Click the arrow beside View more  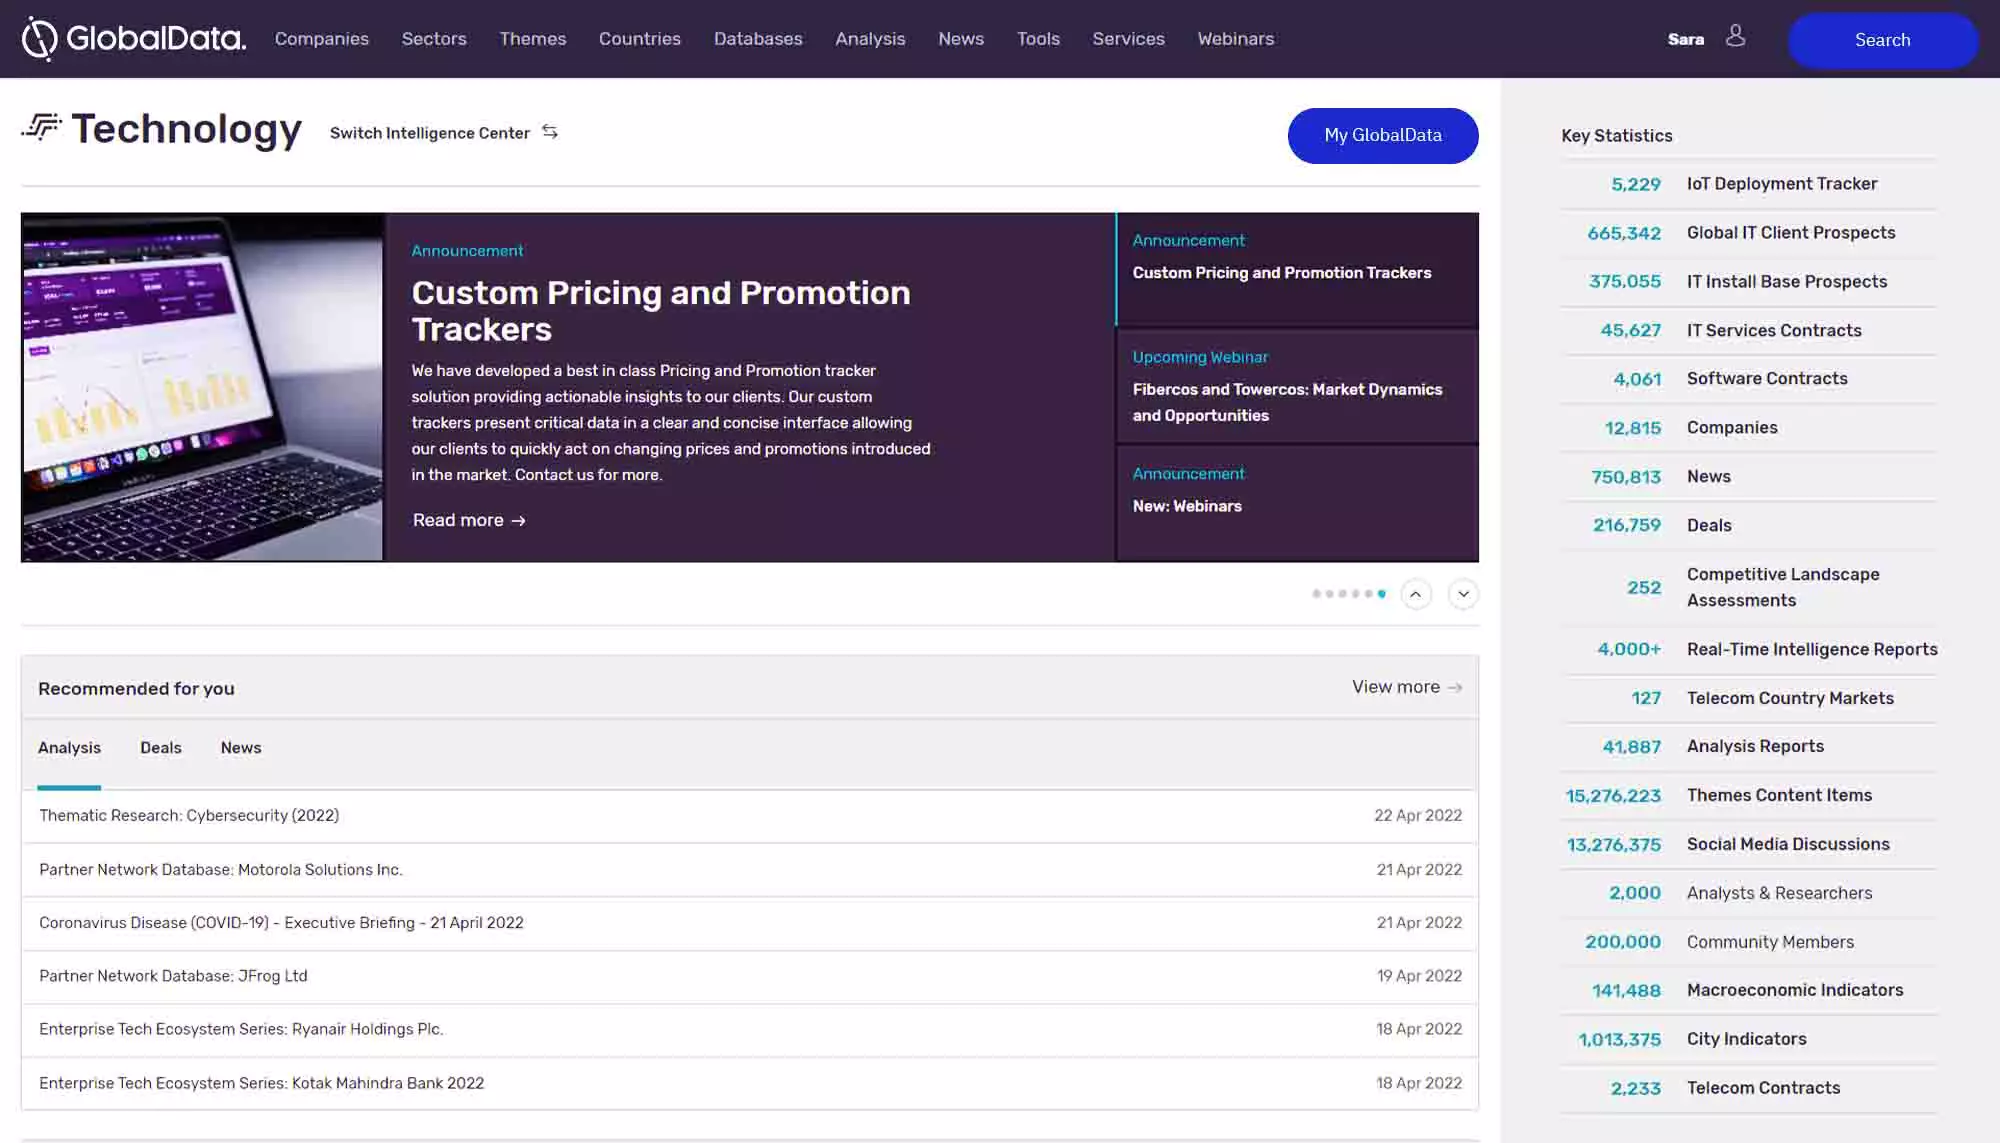[1455, 688]
